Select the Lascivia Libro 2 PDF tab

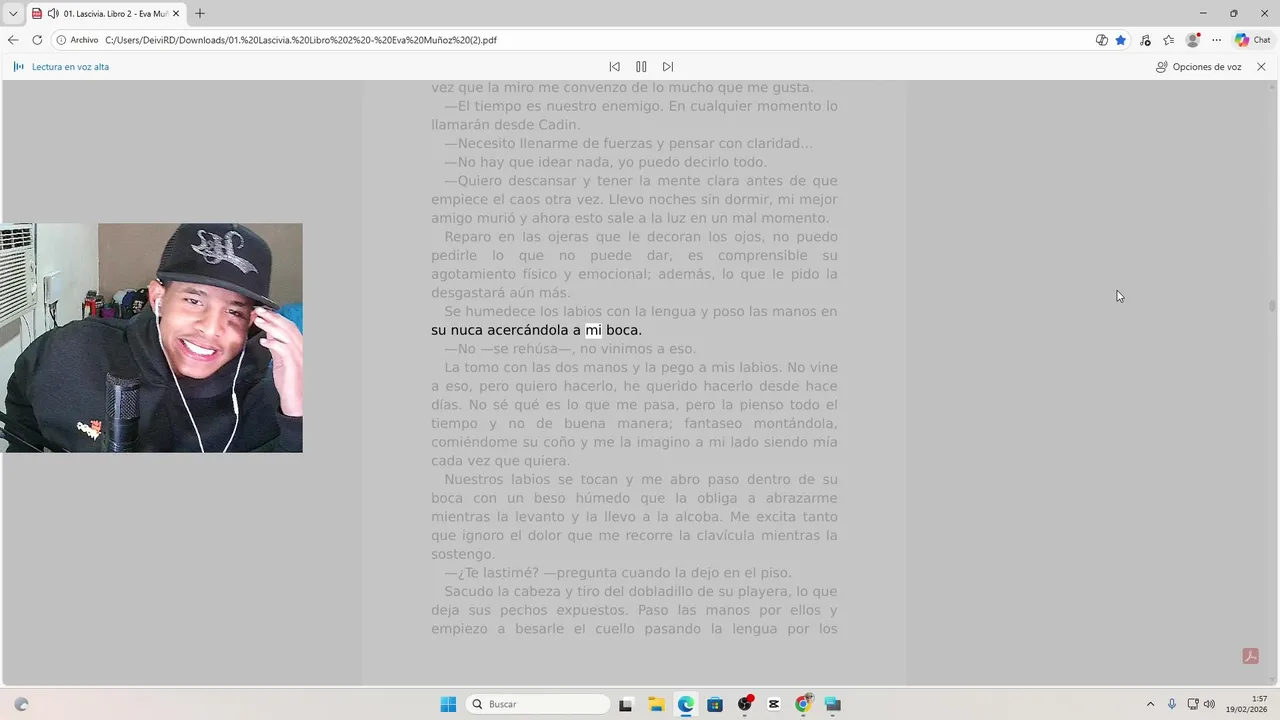[x=106, y=13]
